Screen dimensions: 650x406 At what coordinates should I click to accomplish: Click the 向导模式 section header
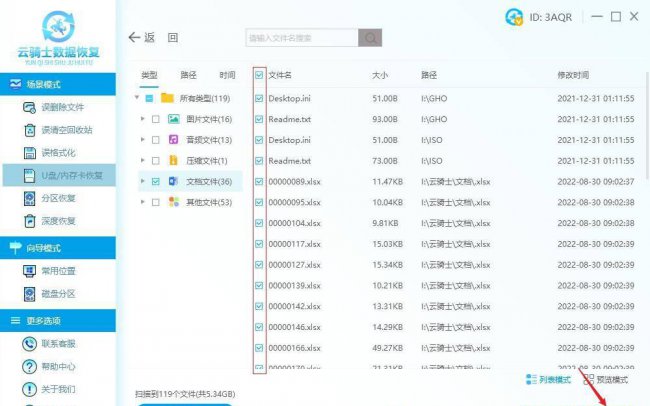point(58,248)
